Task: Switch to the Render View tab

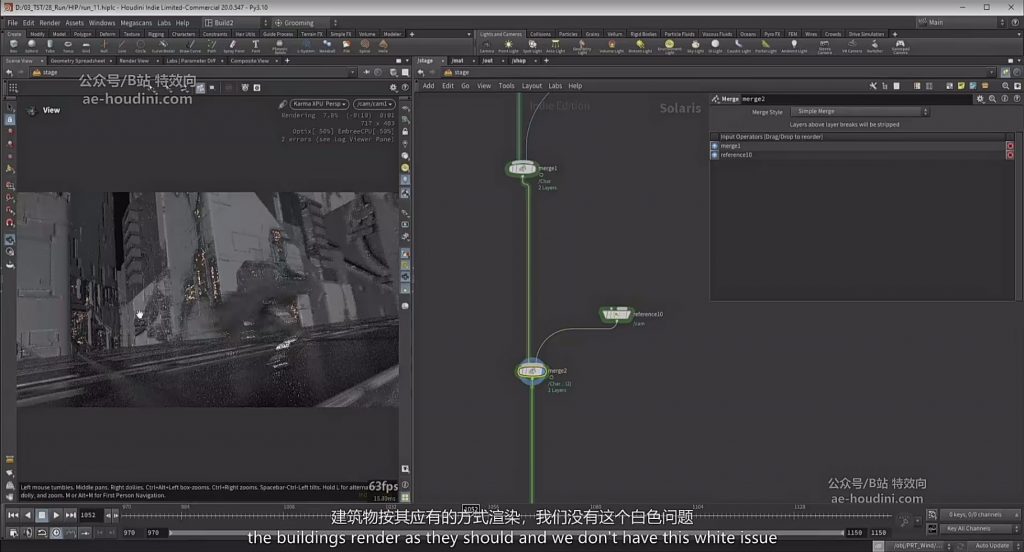Action: tap(134, 61)
